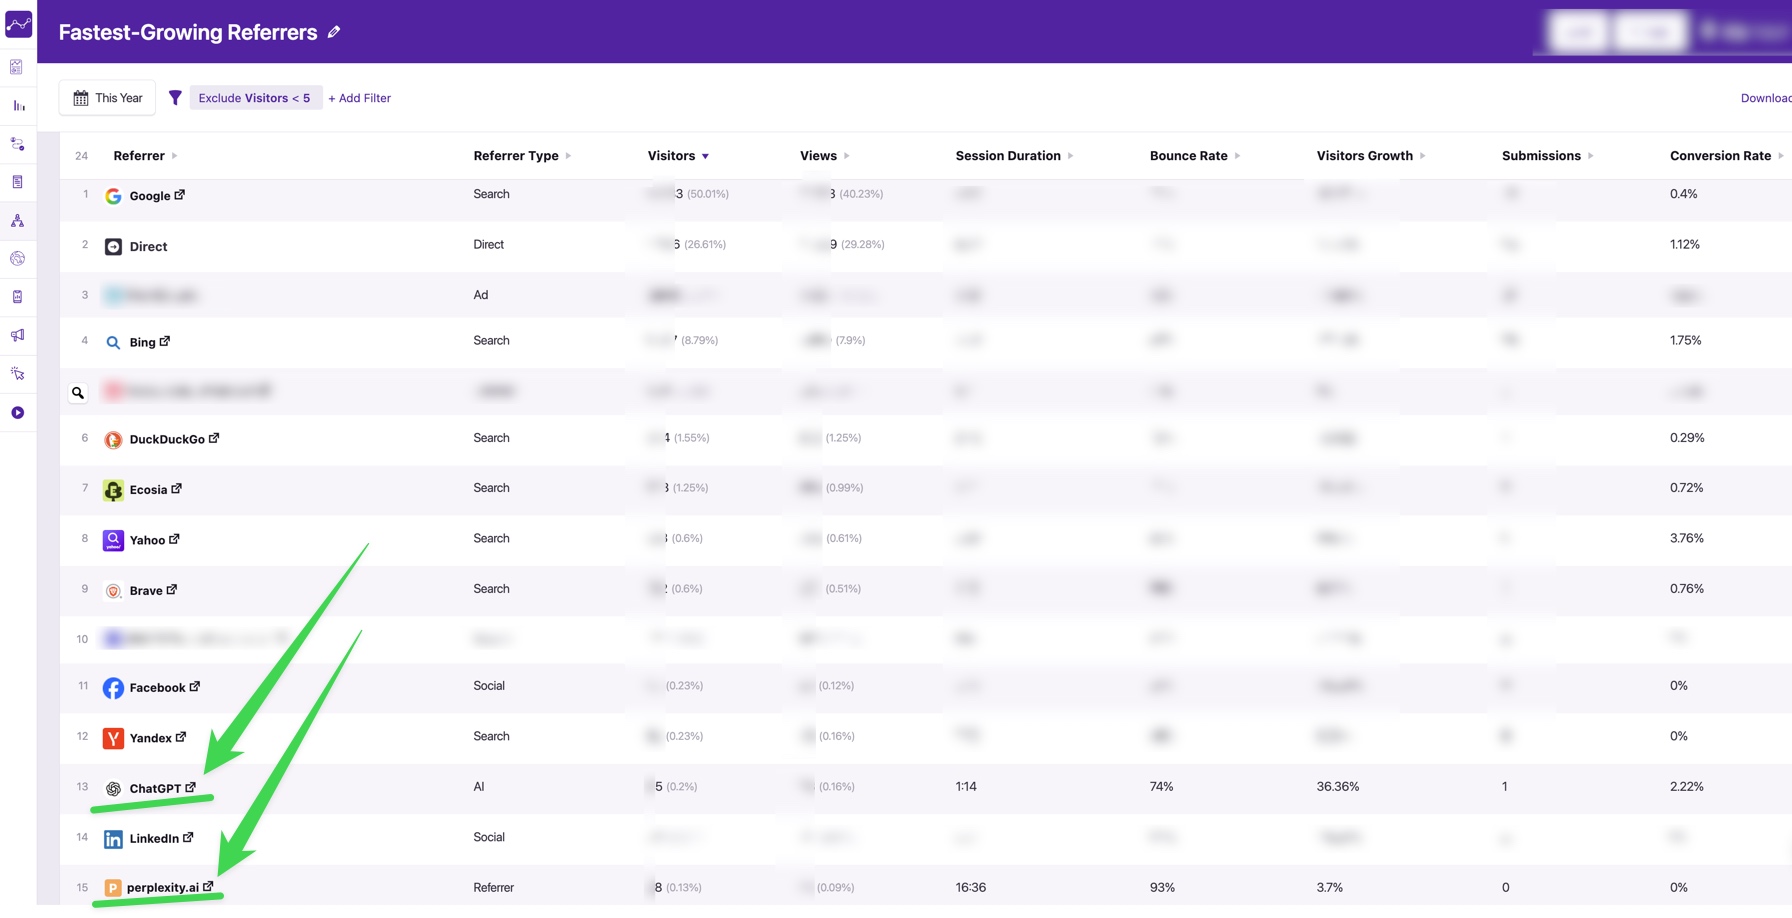Click the pencil edit icon beside the title

334,32
